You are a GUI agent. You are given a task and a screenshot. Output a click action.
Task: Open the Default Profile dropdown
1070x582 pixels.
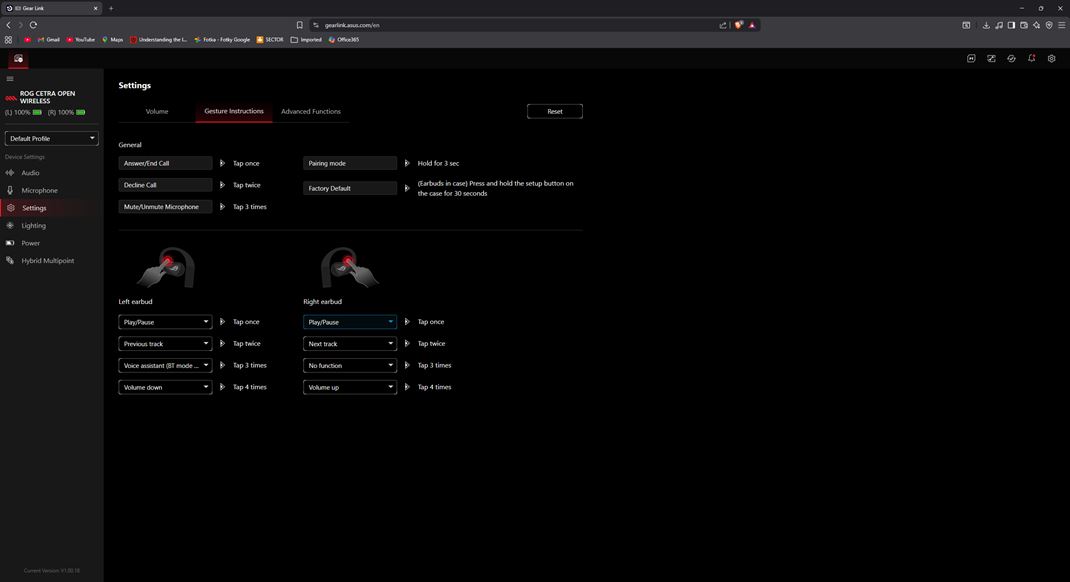pyautogui.click(x=52, y=139)
